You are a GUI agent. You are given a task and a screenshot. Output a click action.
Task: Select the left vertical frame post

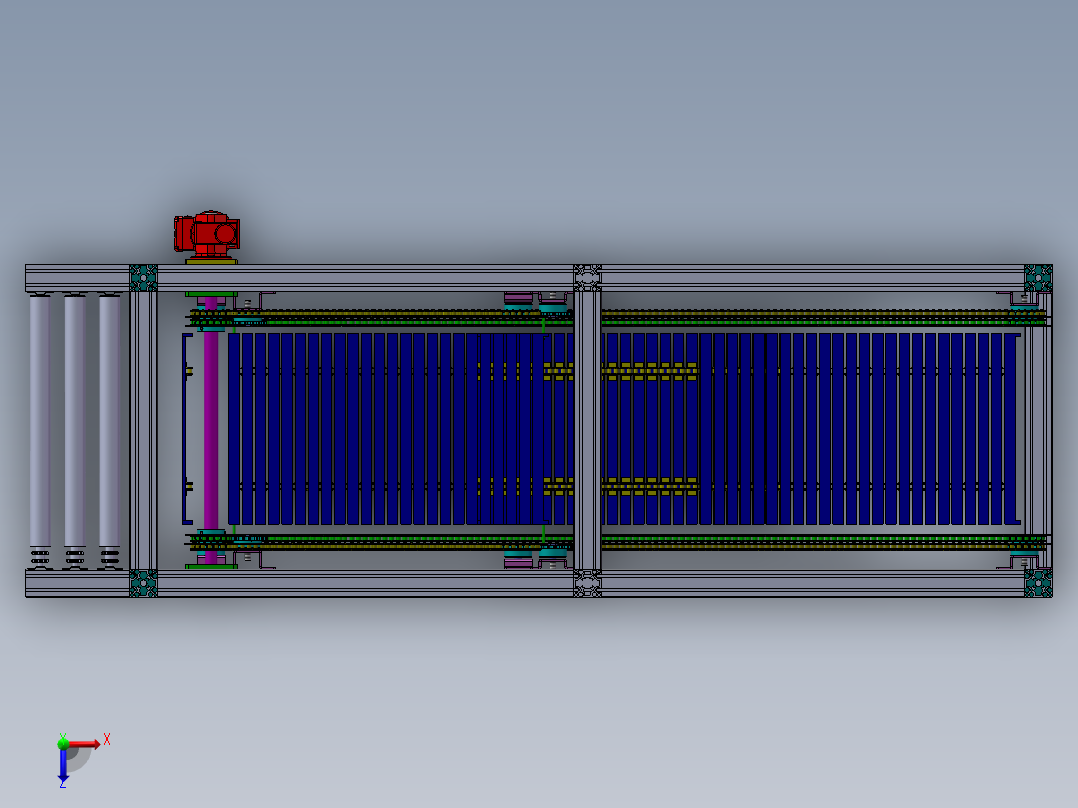point(143,430)
